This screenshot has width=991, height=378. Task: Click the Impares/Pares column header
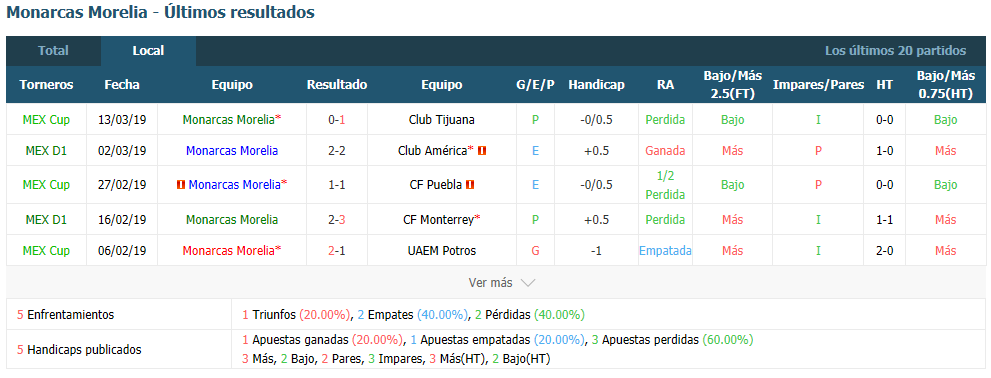tap(818, 85)
